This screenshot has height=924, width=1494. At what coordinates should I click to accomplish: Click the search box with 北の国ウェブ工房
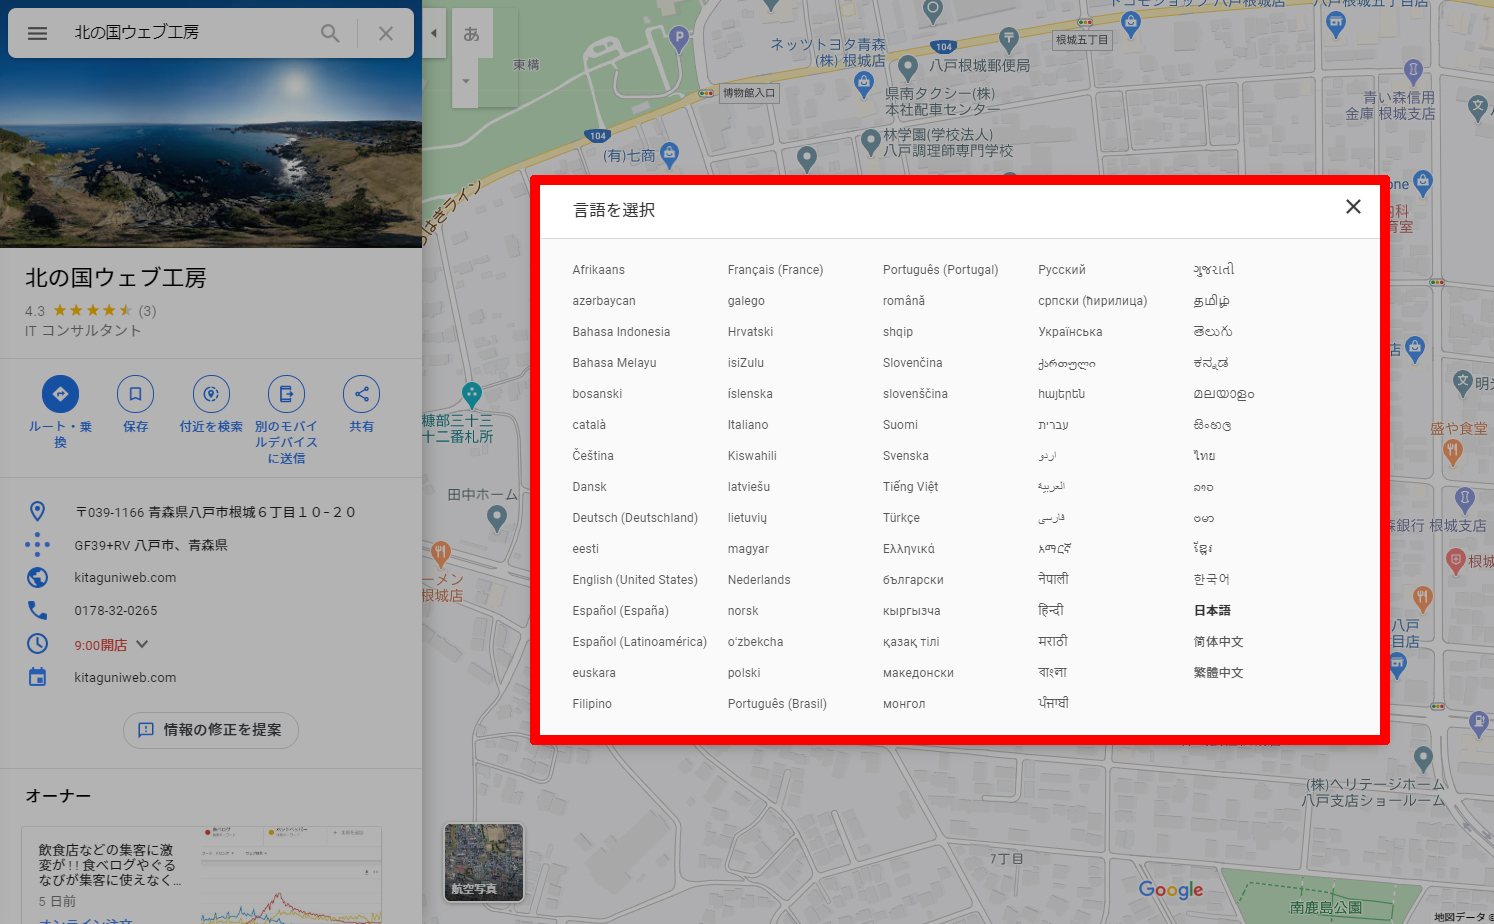click(190, 33)
